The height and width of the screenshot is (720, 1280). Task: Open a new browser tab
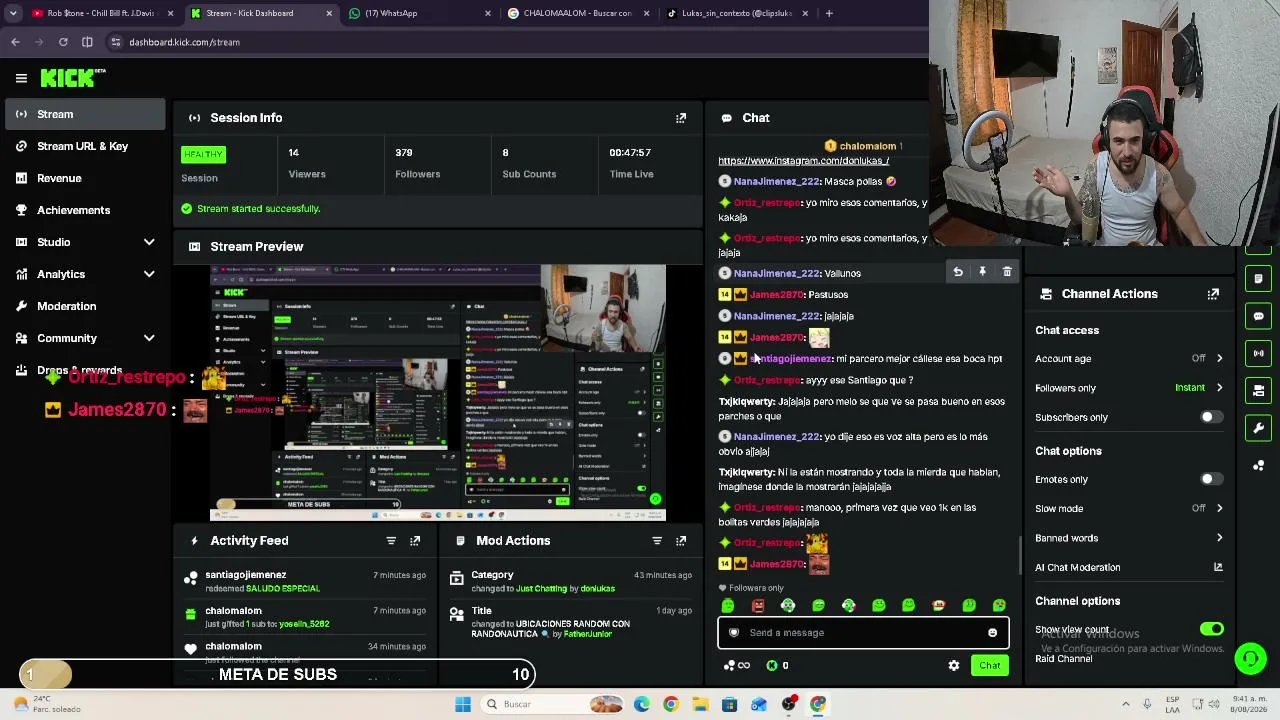pyautogui.click(x=829, y=13)
